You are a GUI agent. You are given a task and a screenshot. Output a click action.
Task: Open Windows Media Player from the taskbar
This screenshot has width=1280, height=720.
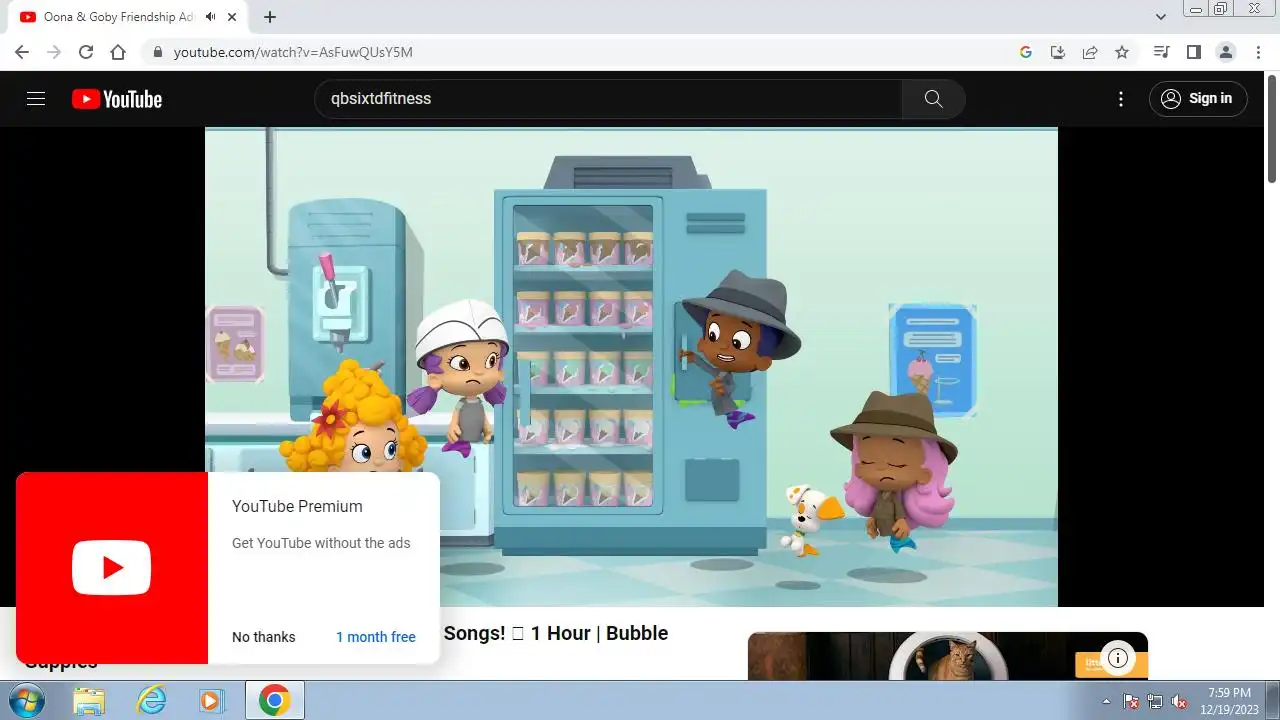211,700
